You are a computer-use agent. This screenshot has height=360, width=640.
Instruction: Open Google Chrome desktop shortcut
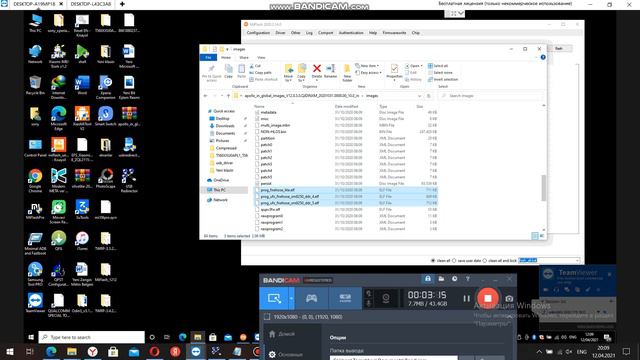(x=35, y=180)
